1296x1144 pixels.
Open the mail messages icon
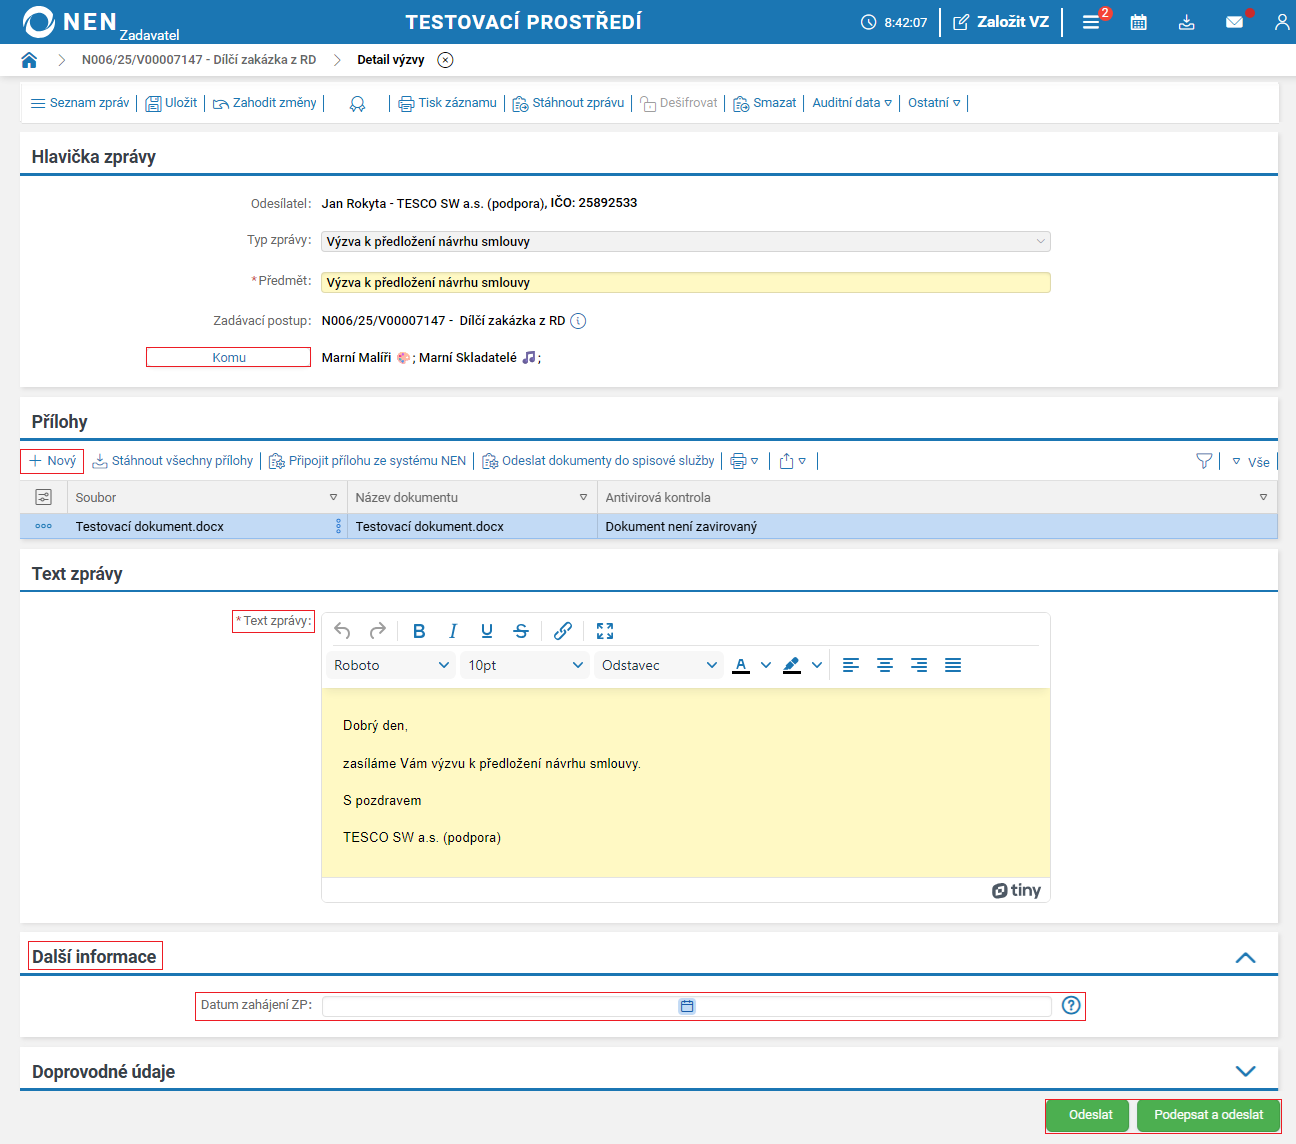[1235, 22]
